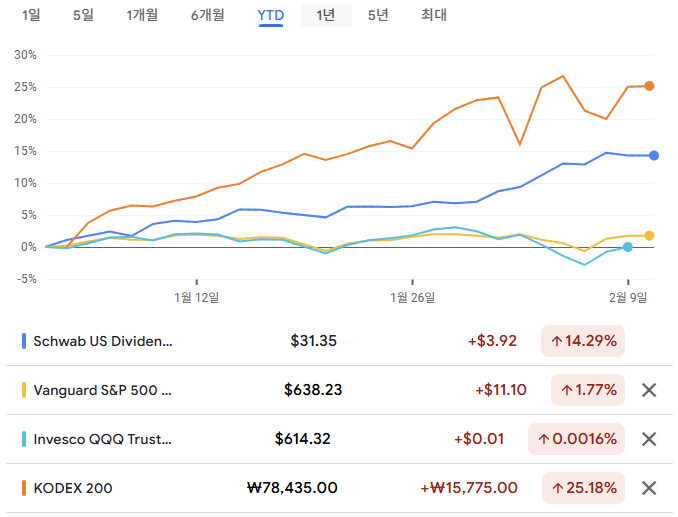Screen dimensions: 678x517
Task: Show the 1개월 chart range
Action: coord(144,15)
